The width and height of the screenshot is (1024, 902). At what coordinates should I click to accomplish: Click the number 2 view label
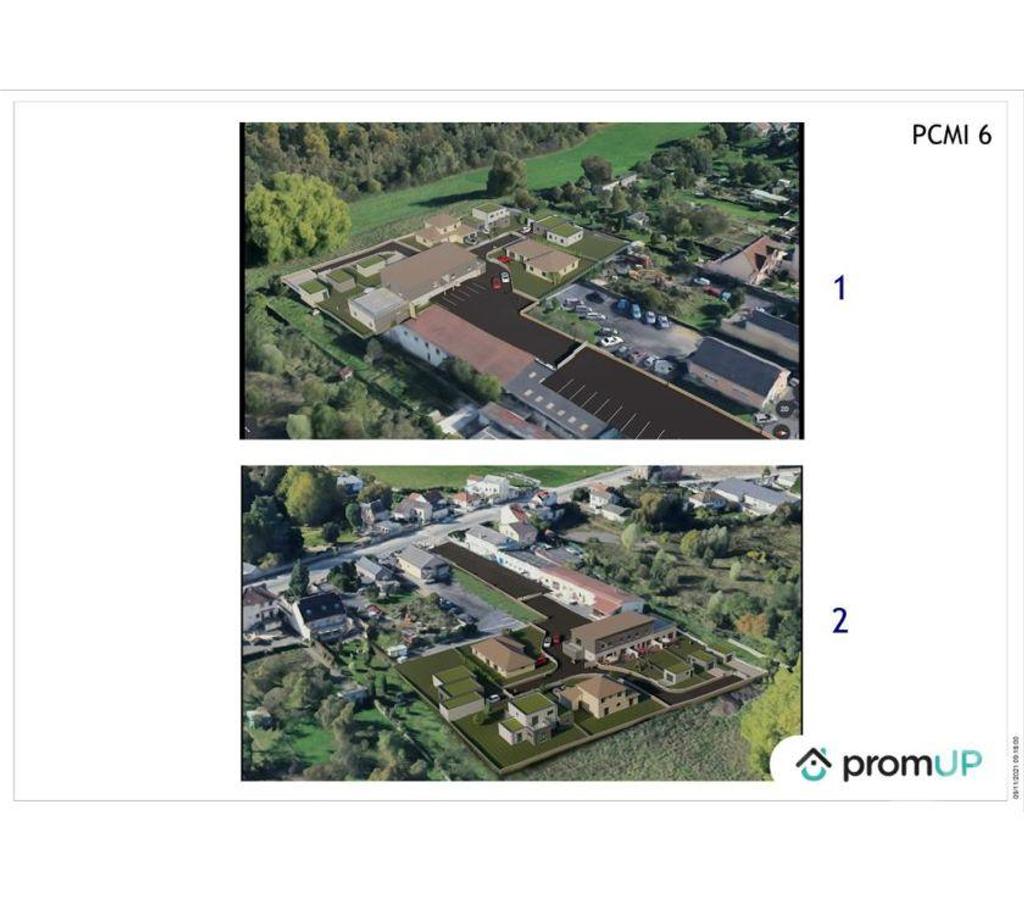point(840,621)
